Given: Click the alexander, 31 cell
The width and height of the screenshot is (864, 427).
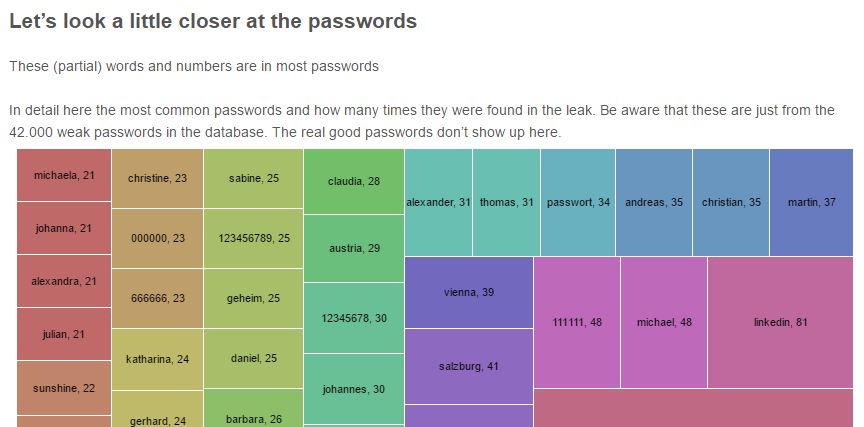Looking at the screenshot, I should click(x=439, y=202).
